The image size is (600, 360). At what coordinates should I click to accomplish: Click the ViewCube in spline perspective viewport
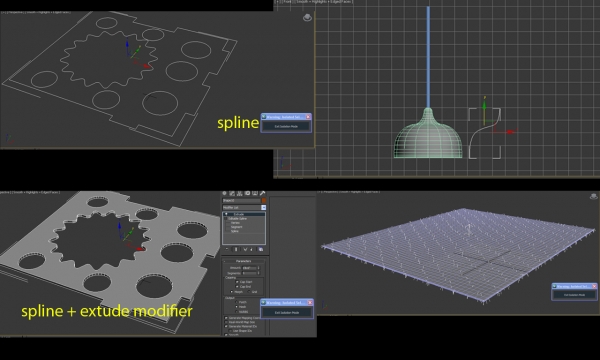[307, 18]
